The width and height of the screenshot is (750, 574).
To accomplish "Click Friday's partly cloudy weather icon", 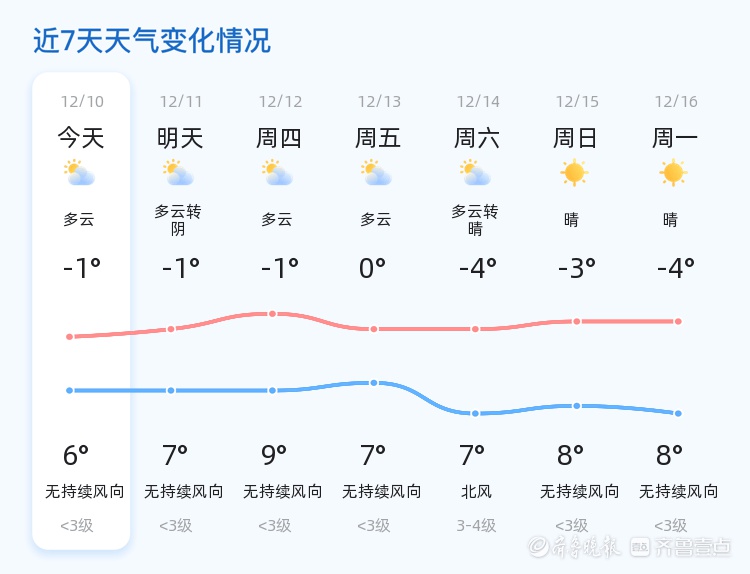I will [376, 174].
